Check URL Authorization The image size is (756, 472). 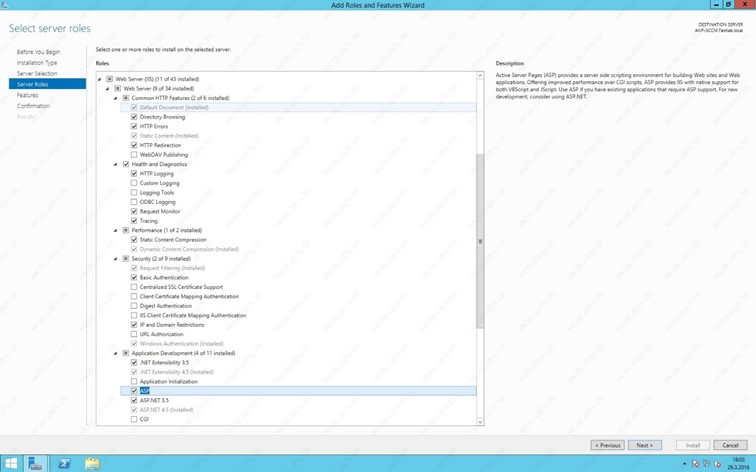tap(134, 334)
